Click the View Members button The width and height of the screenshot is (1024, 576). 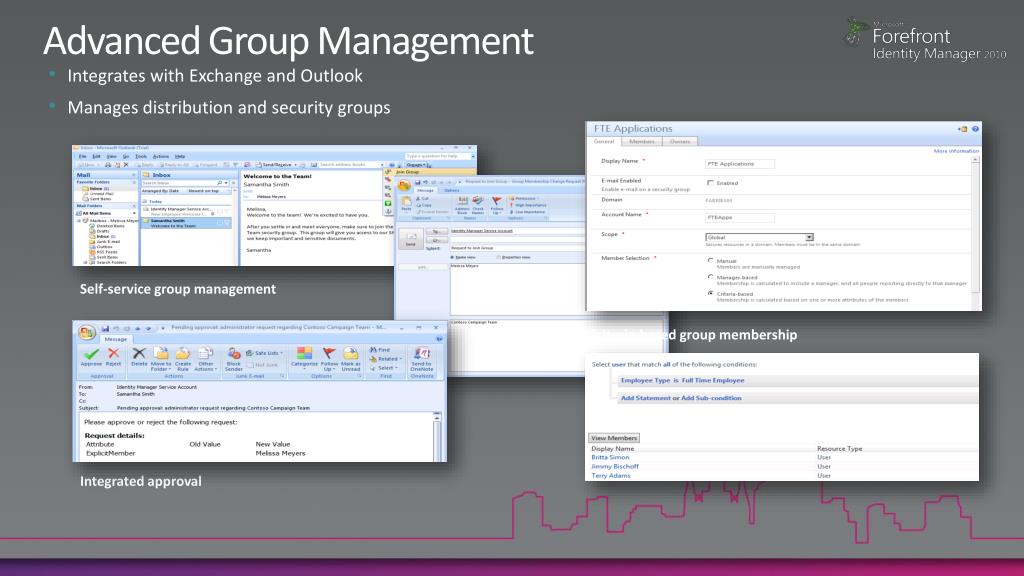point(614,438)
